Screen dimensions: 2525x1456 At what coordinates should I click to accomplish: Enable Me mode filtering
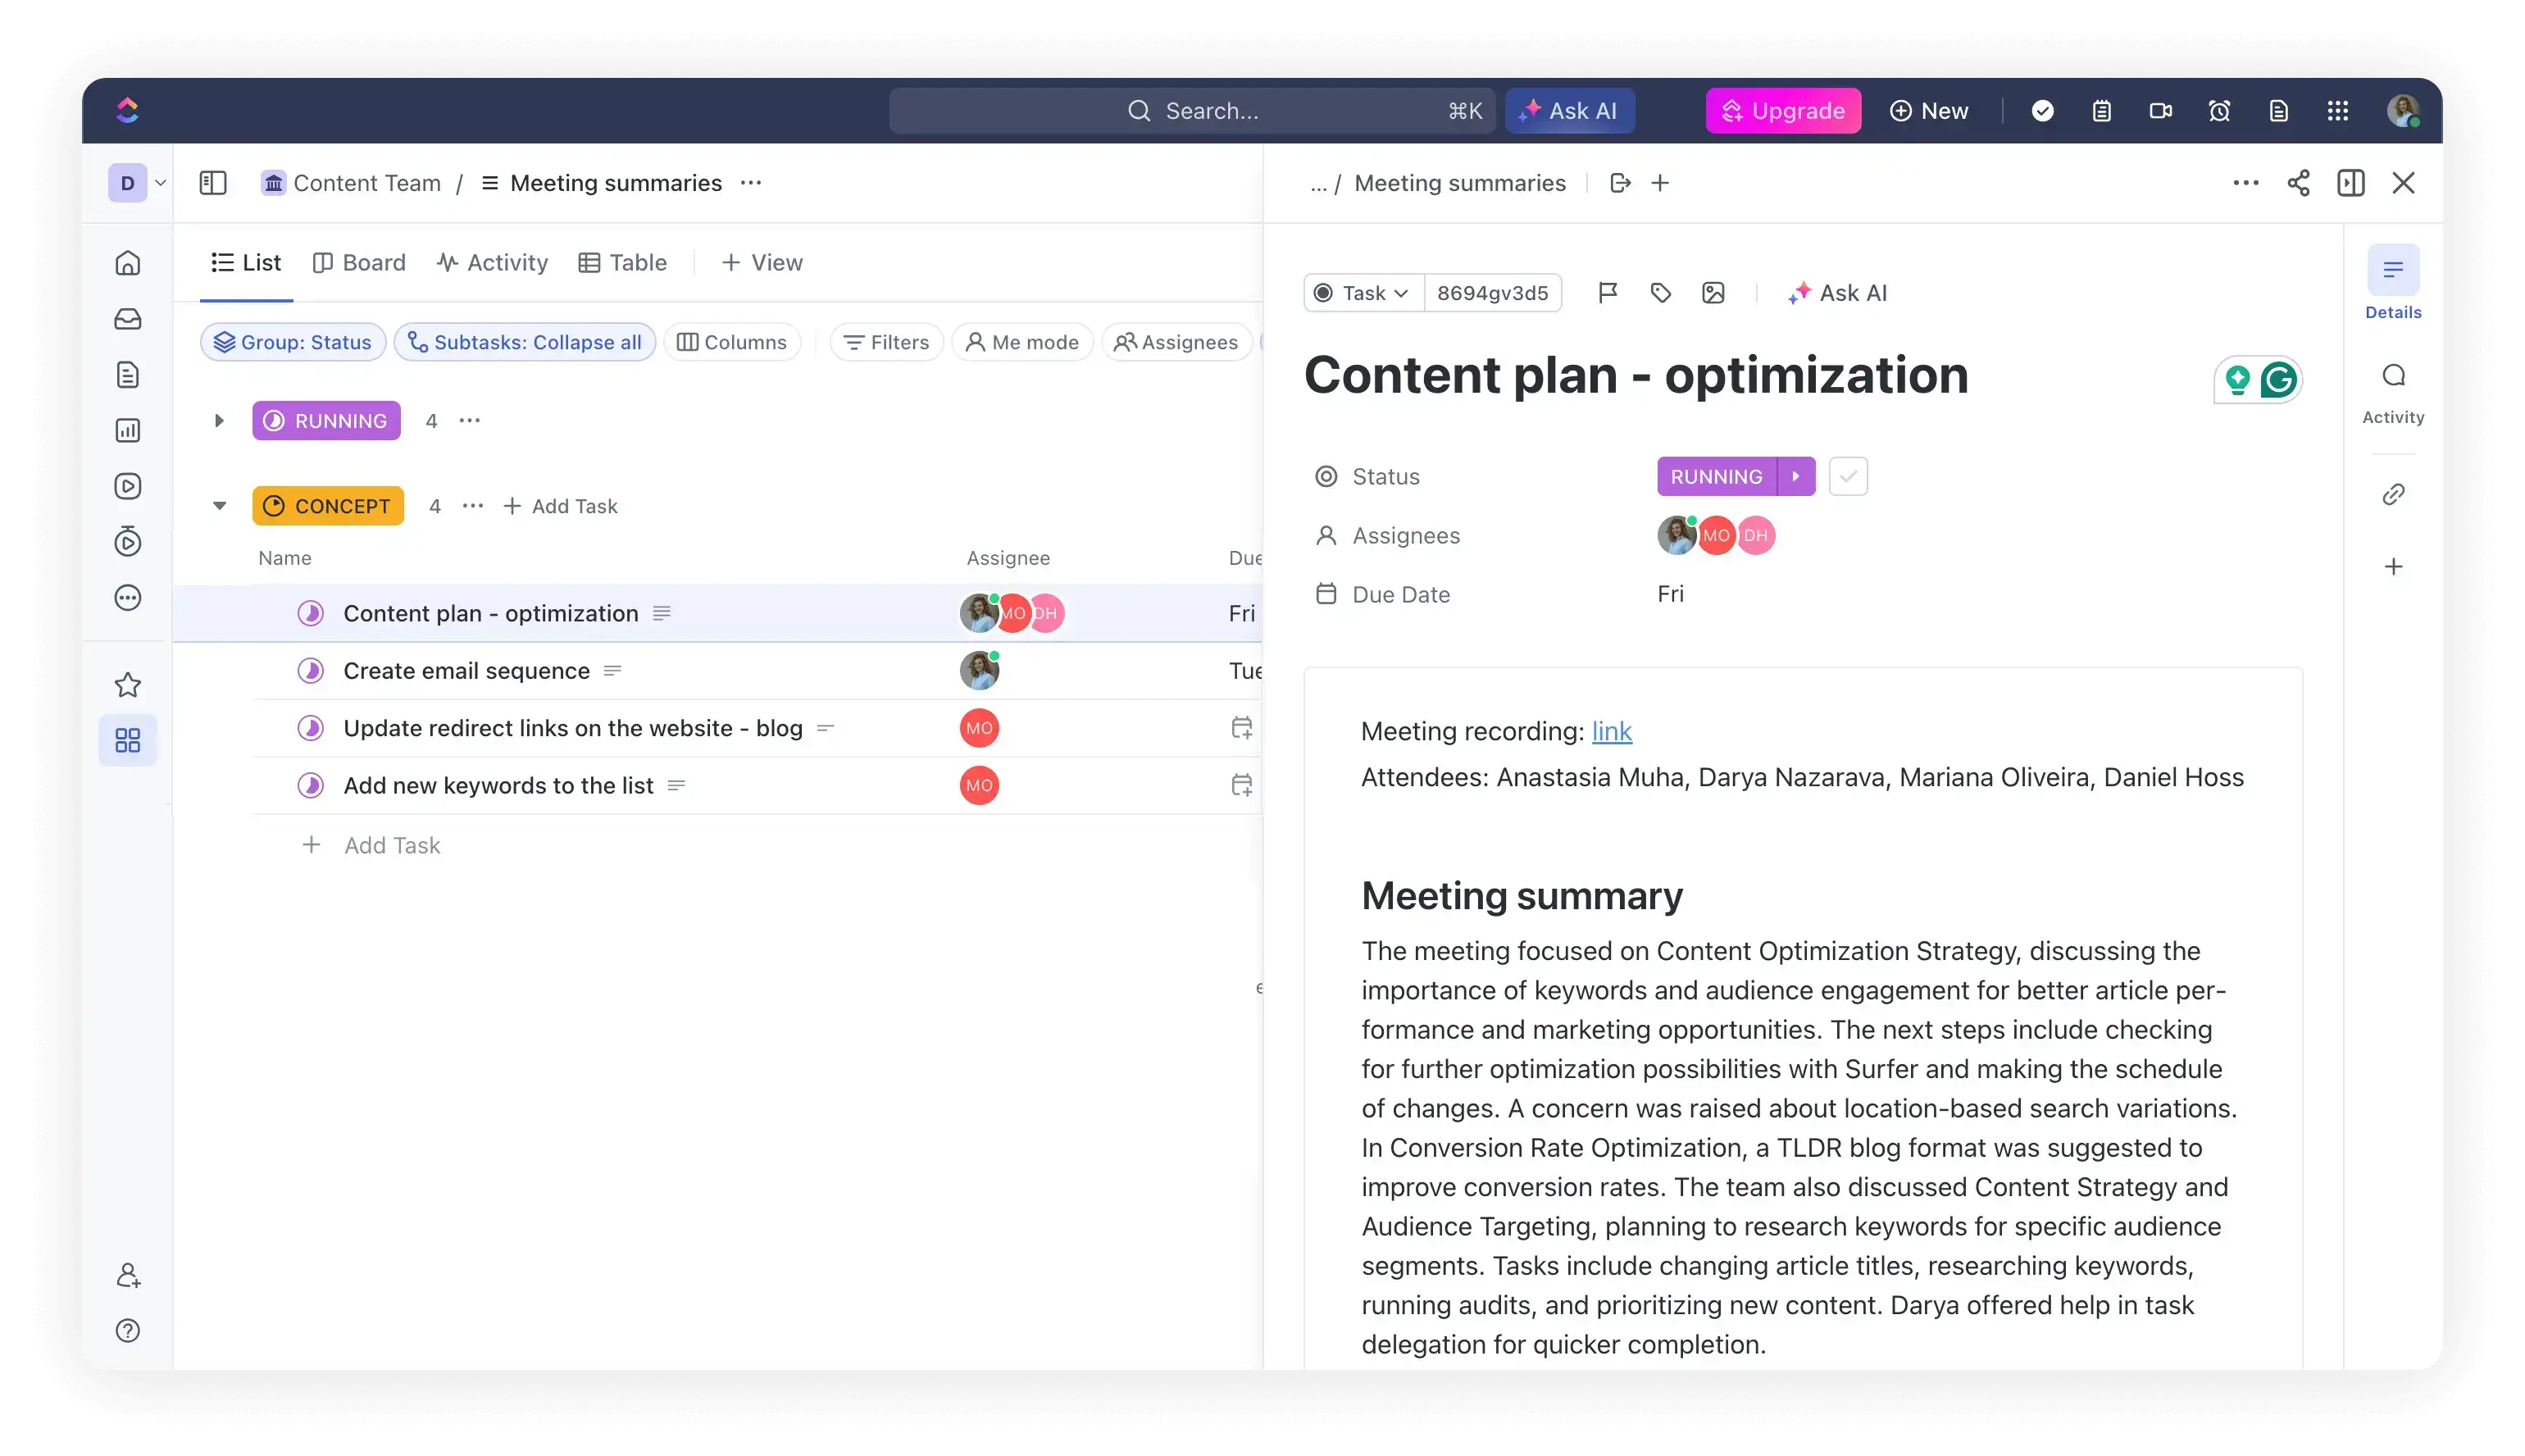pyautogui.click(x=1022, y=341)
